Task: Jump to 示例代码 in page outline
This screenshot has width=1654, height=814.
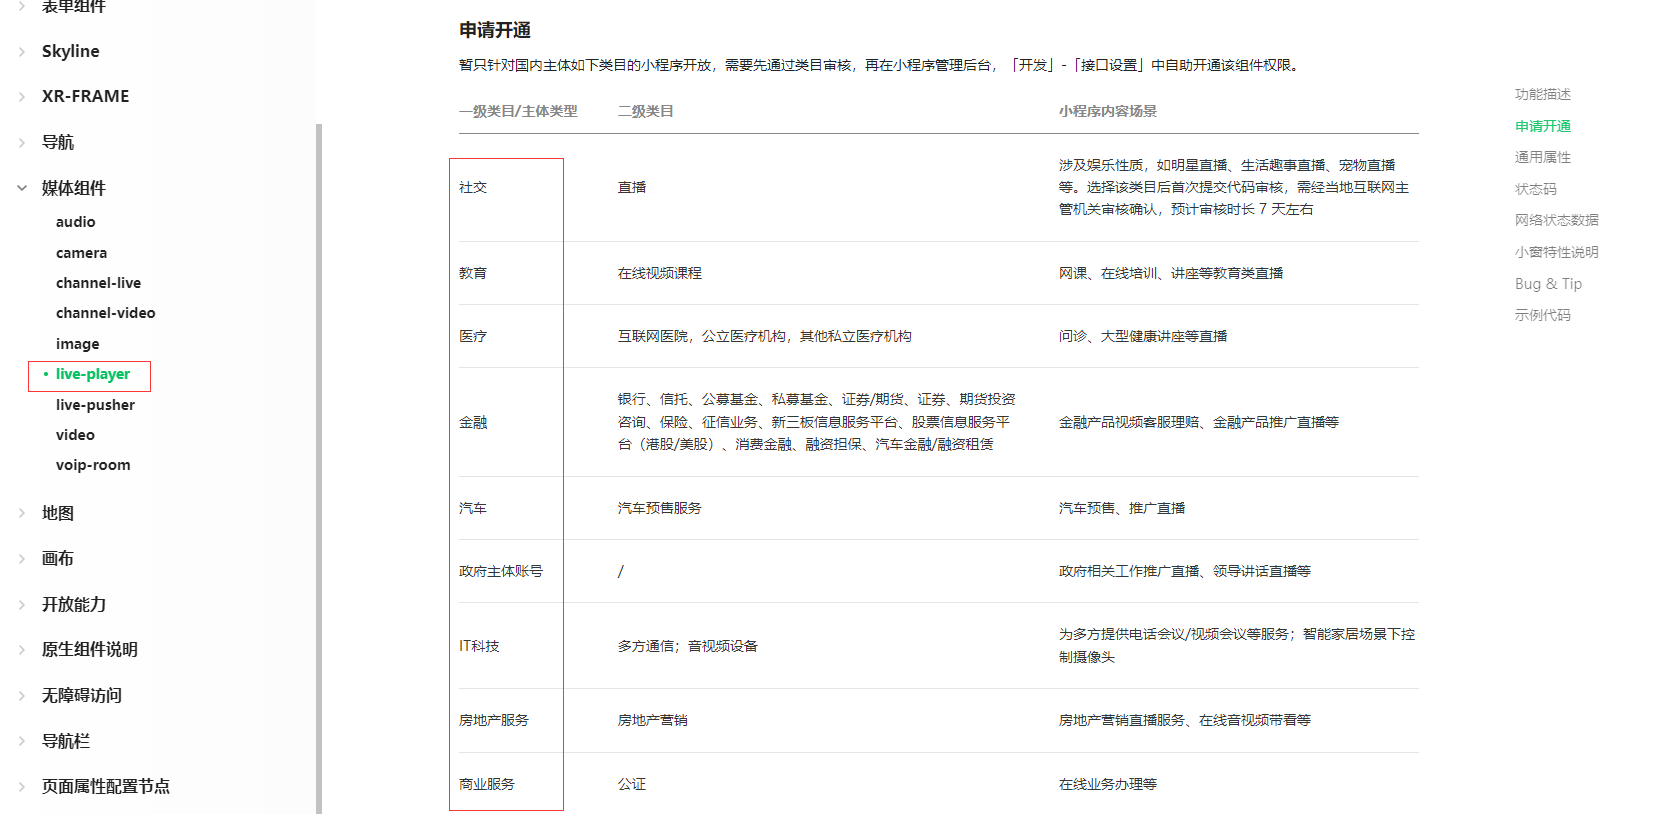Action: 1543,315
